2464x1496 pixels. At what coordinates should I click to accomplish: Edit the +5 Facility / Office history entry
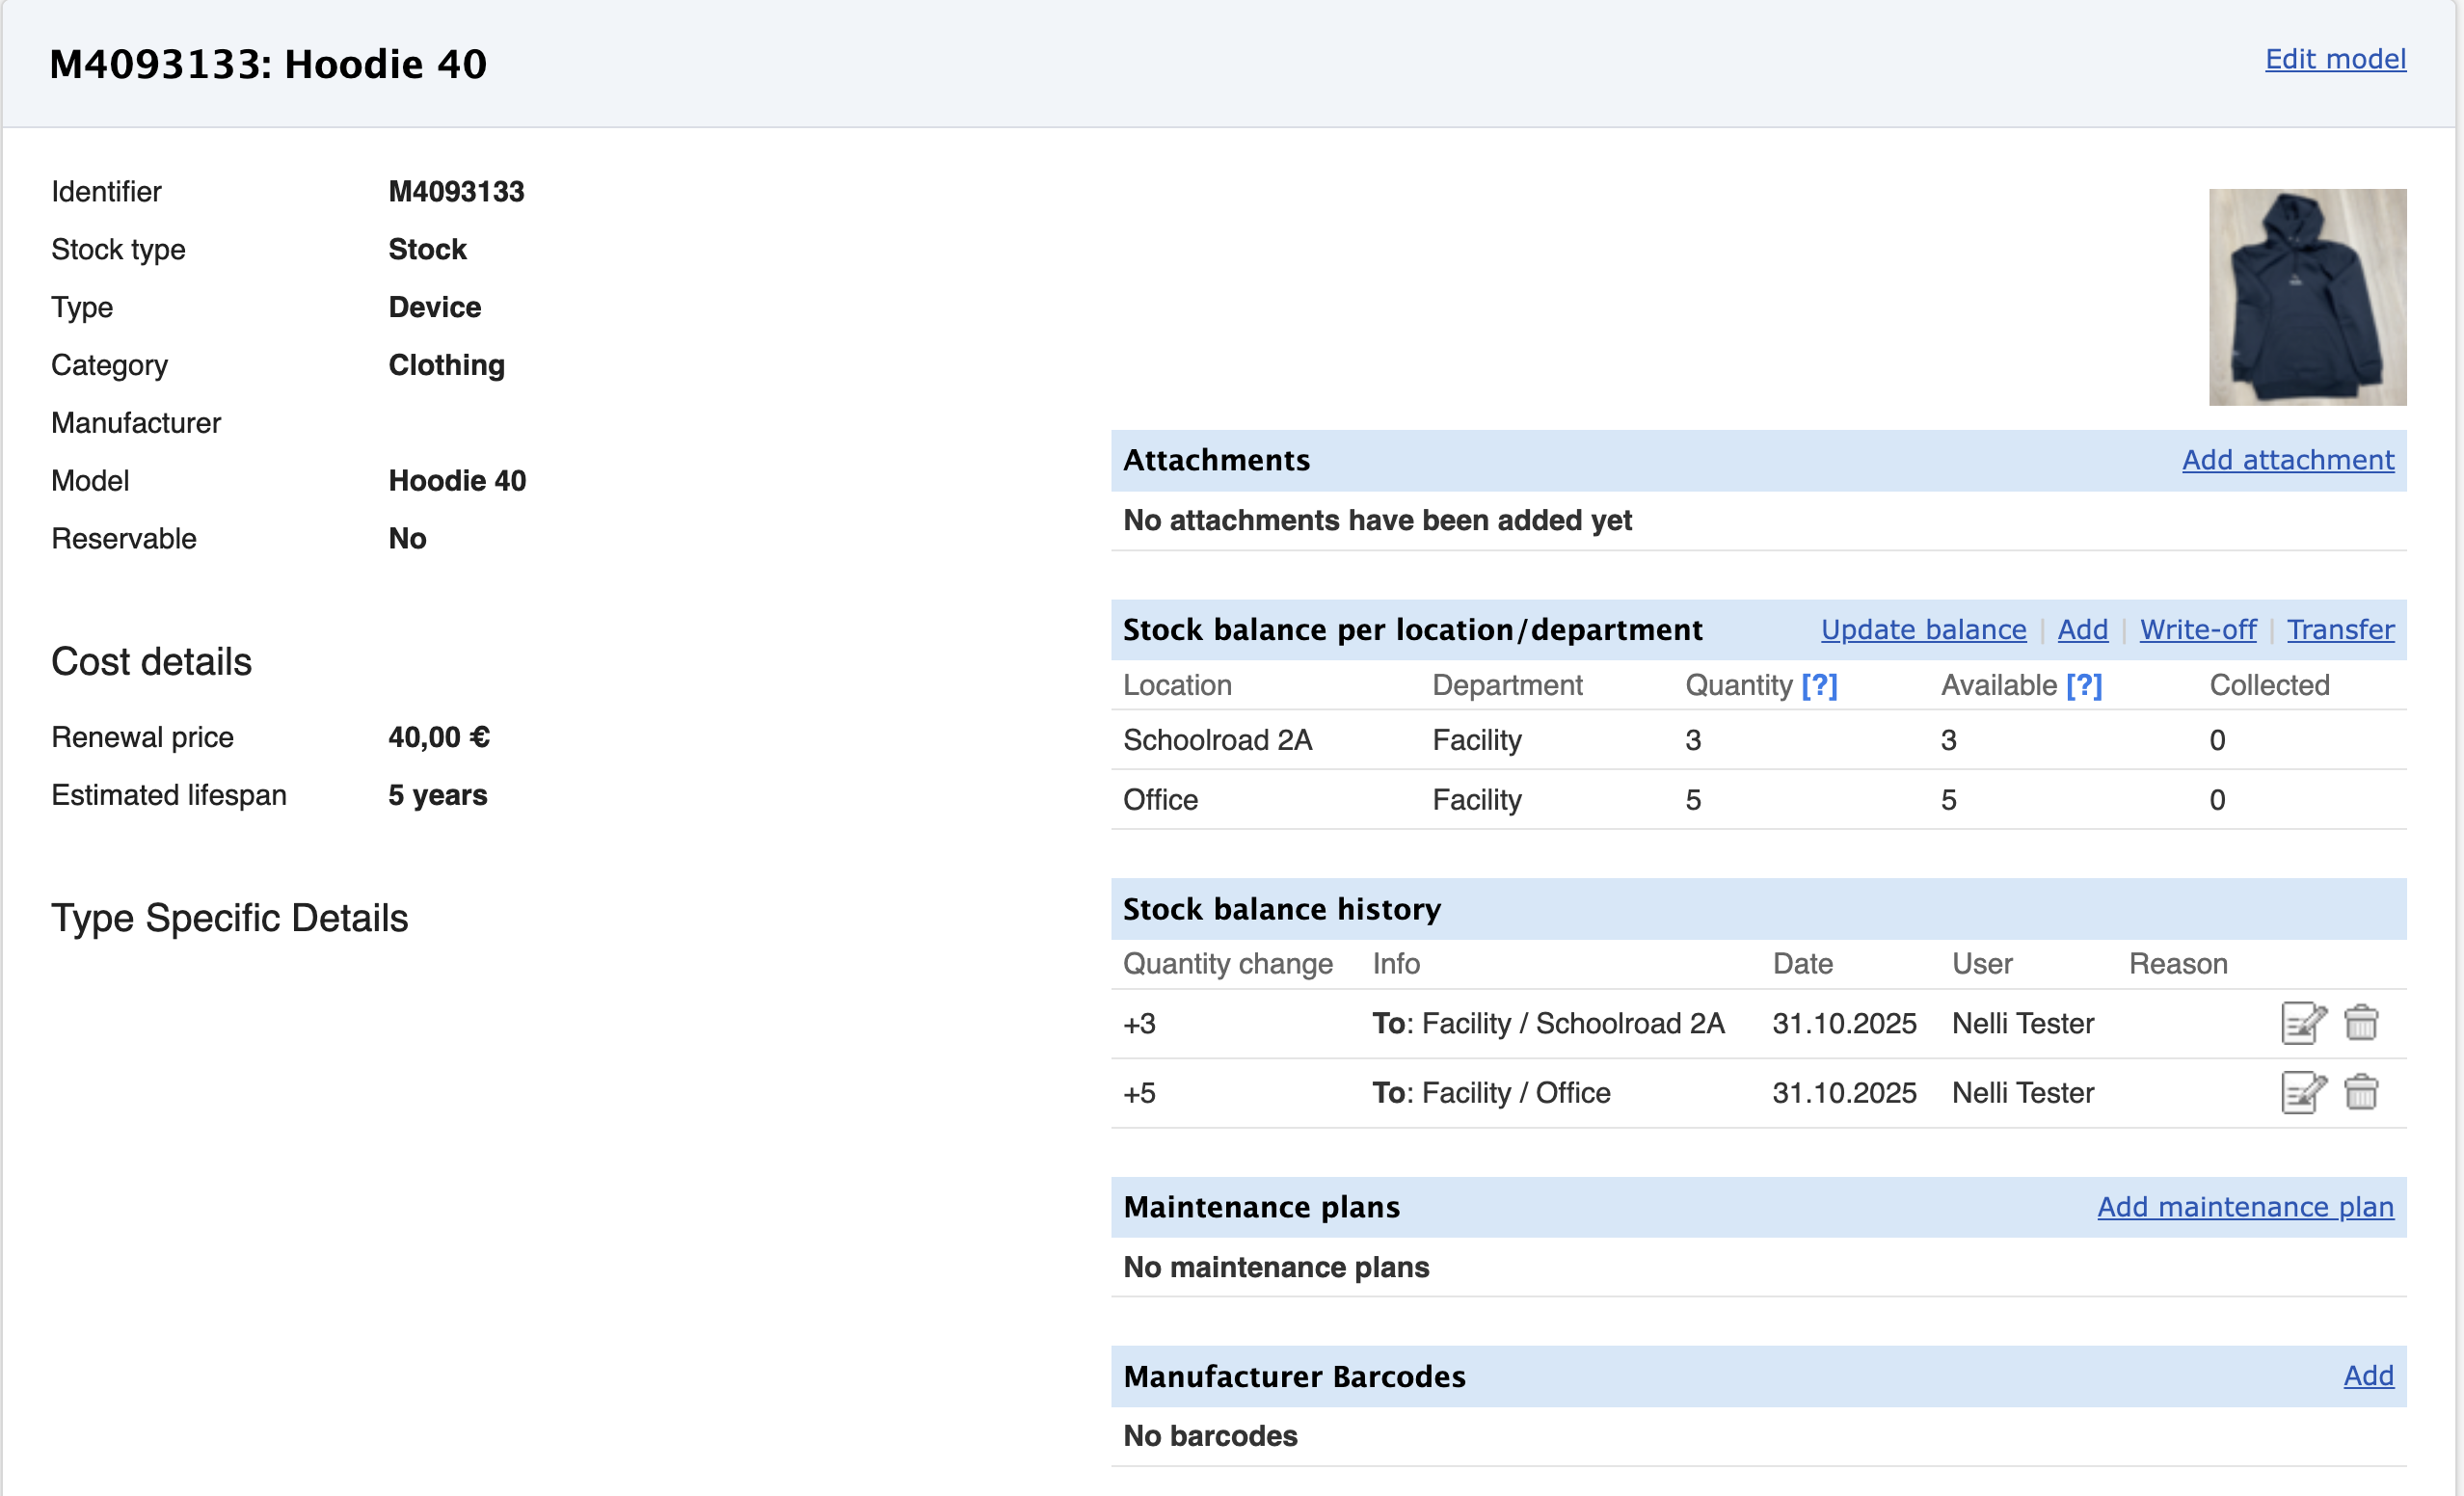2302,1092
